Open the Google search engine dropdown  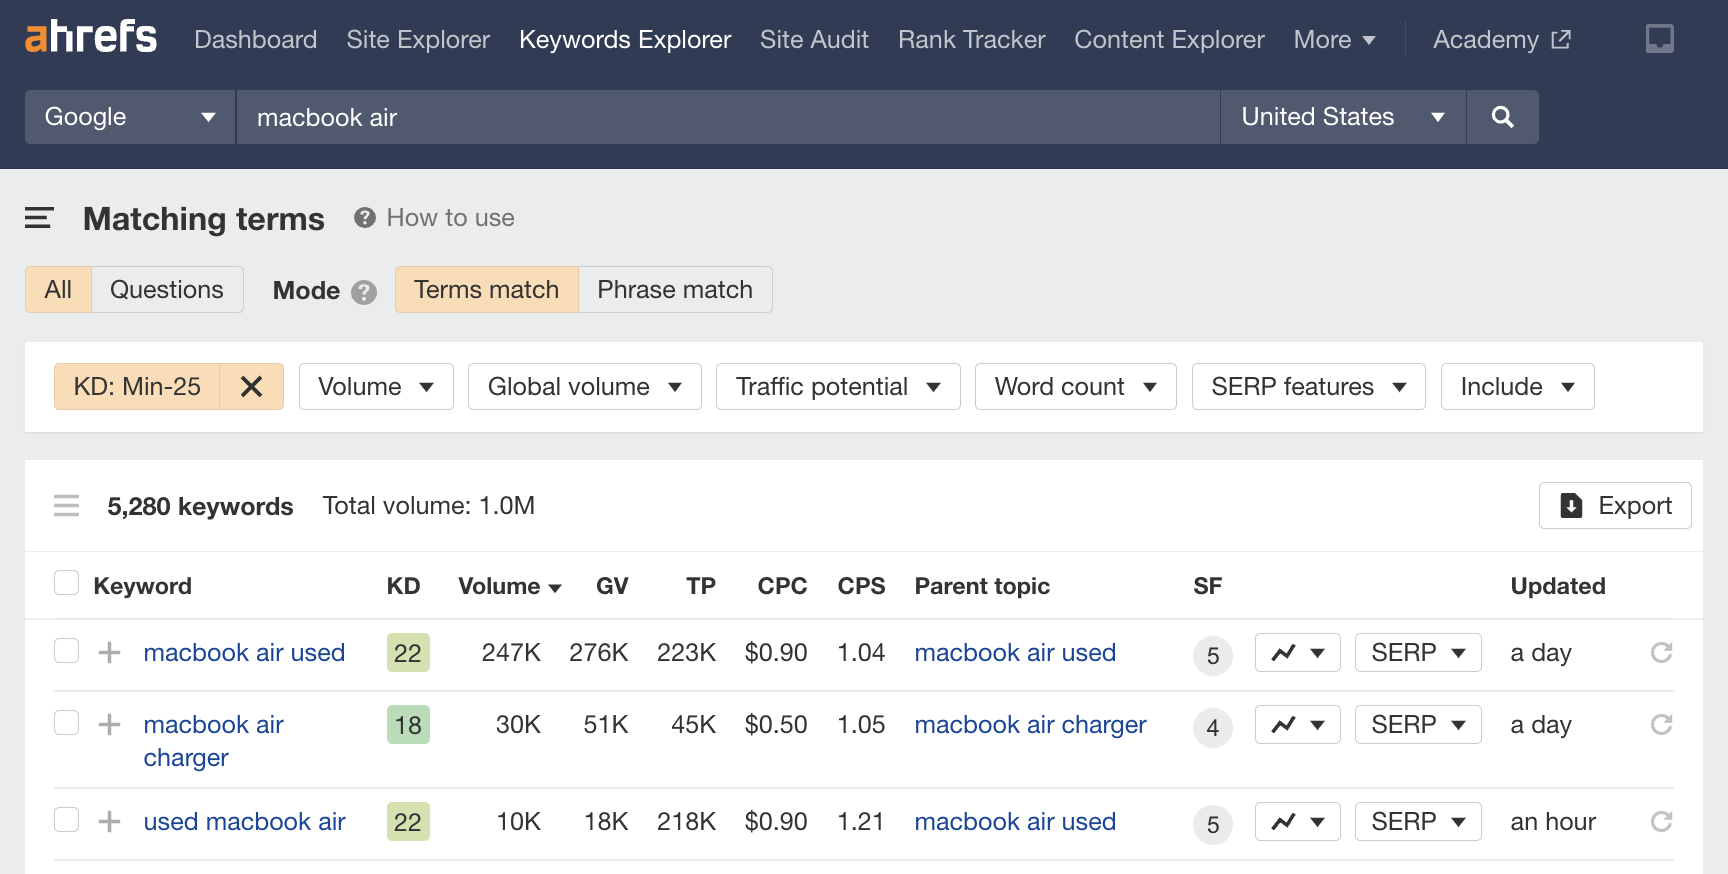click(x=130, y=117)
